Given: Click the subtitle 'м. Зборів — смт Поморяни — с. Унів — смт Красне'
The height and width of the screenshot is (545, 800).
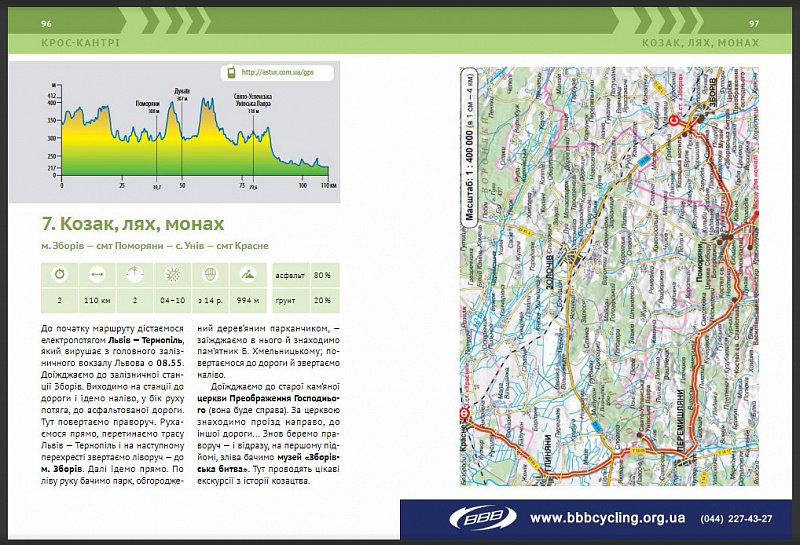Looking at the screenshot, I should click(x=155, y=246).
